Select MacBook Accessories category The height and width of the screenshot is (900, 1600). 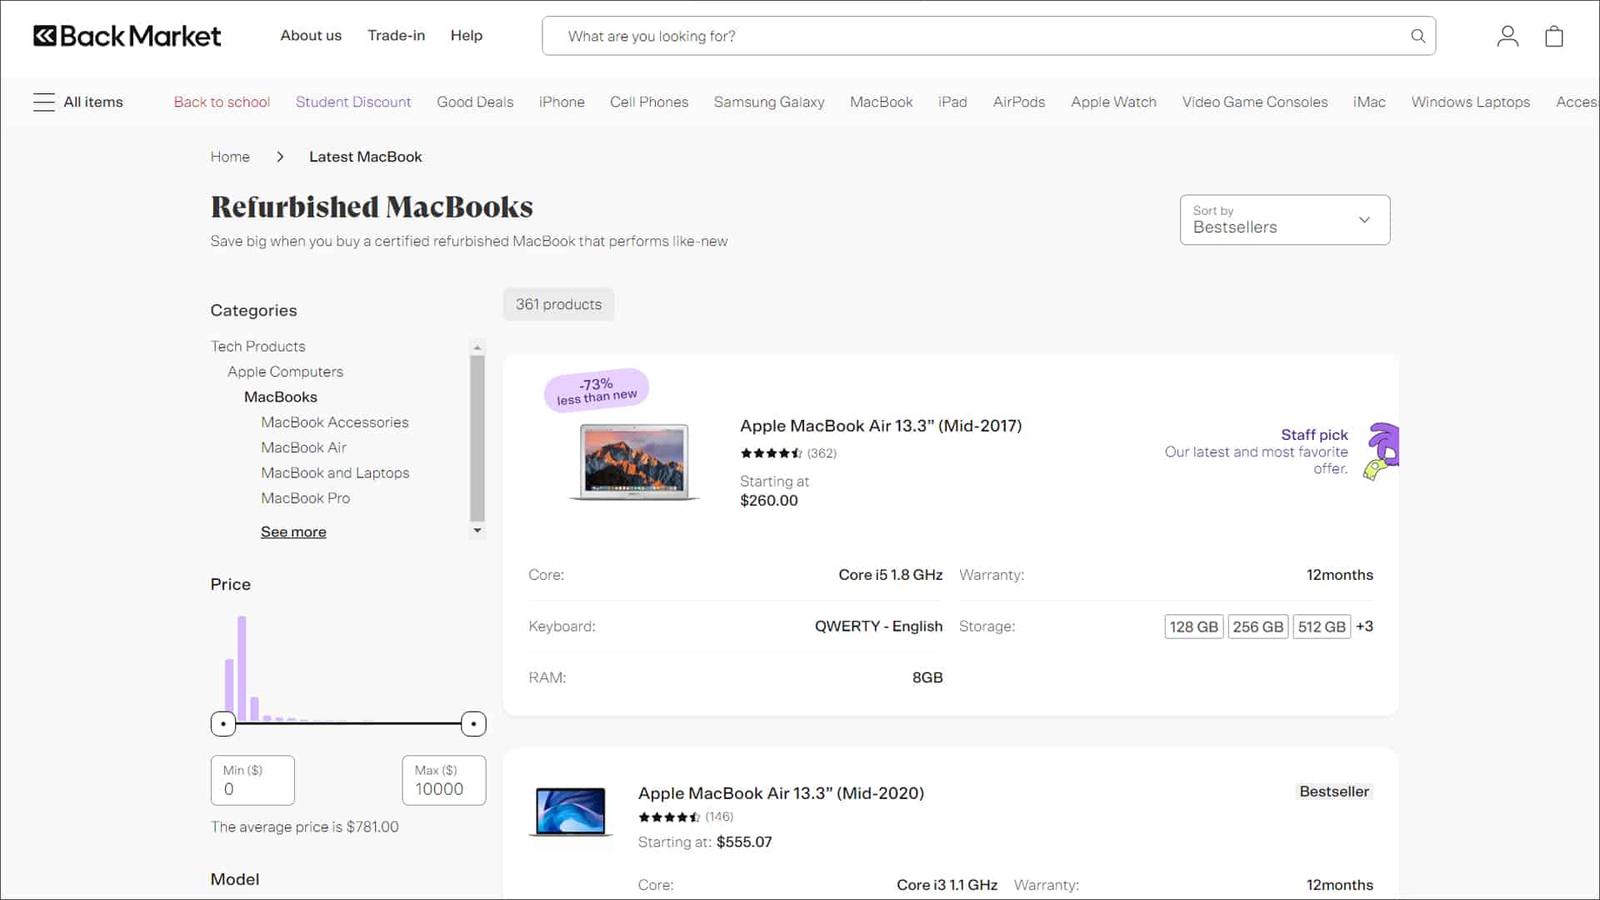point(335,423)
